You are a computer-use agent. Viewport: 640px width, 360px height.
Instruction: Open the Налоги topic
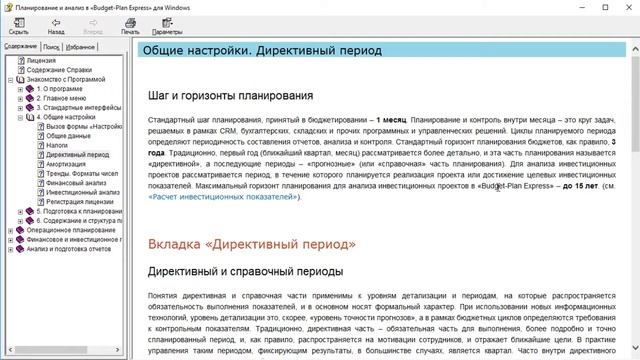click(57, 145)
